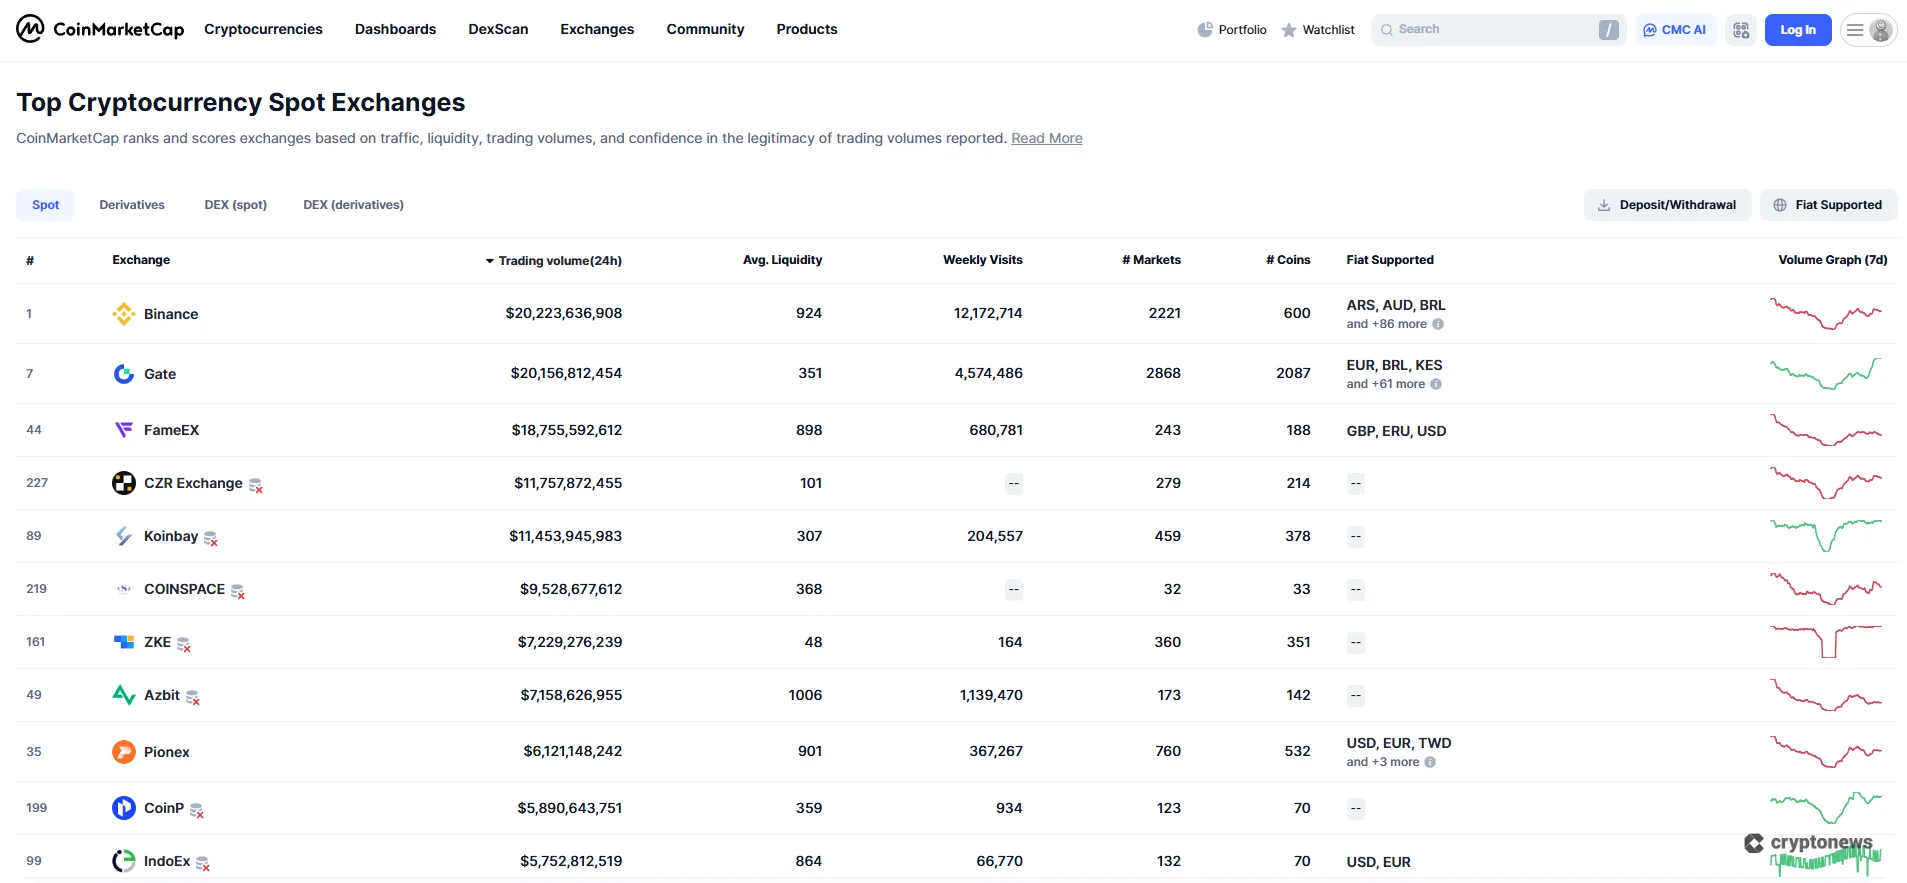Click the no-reserves icon beside COINSPACE
The image size is (1907, 883).
point(238,592)
